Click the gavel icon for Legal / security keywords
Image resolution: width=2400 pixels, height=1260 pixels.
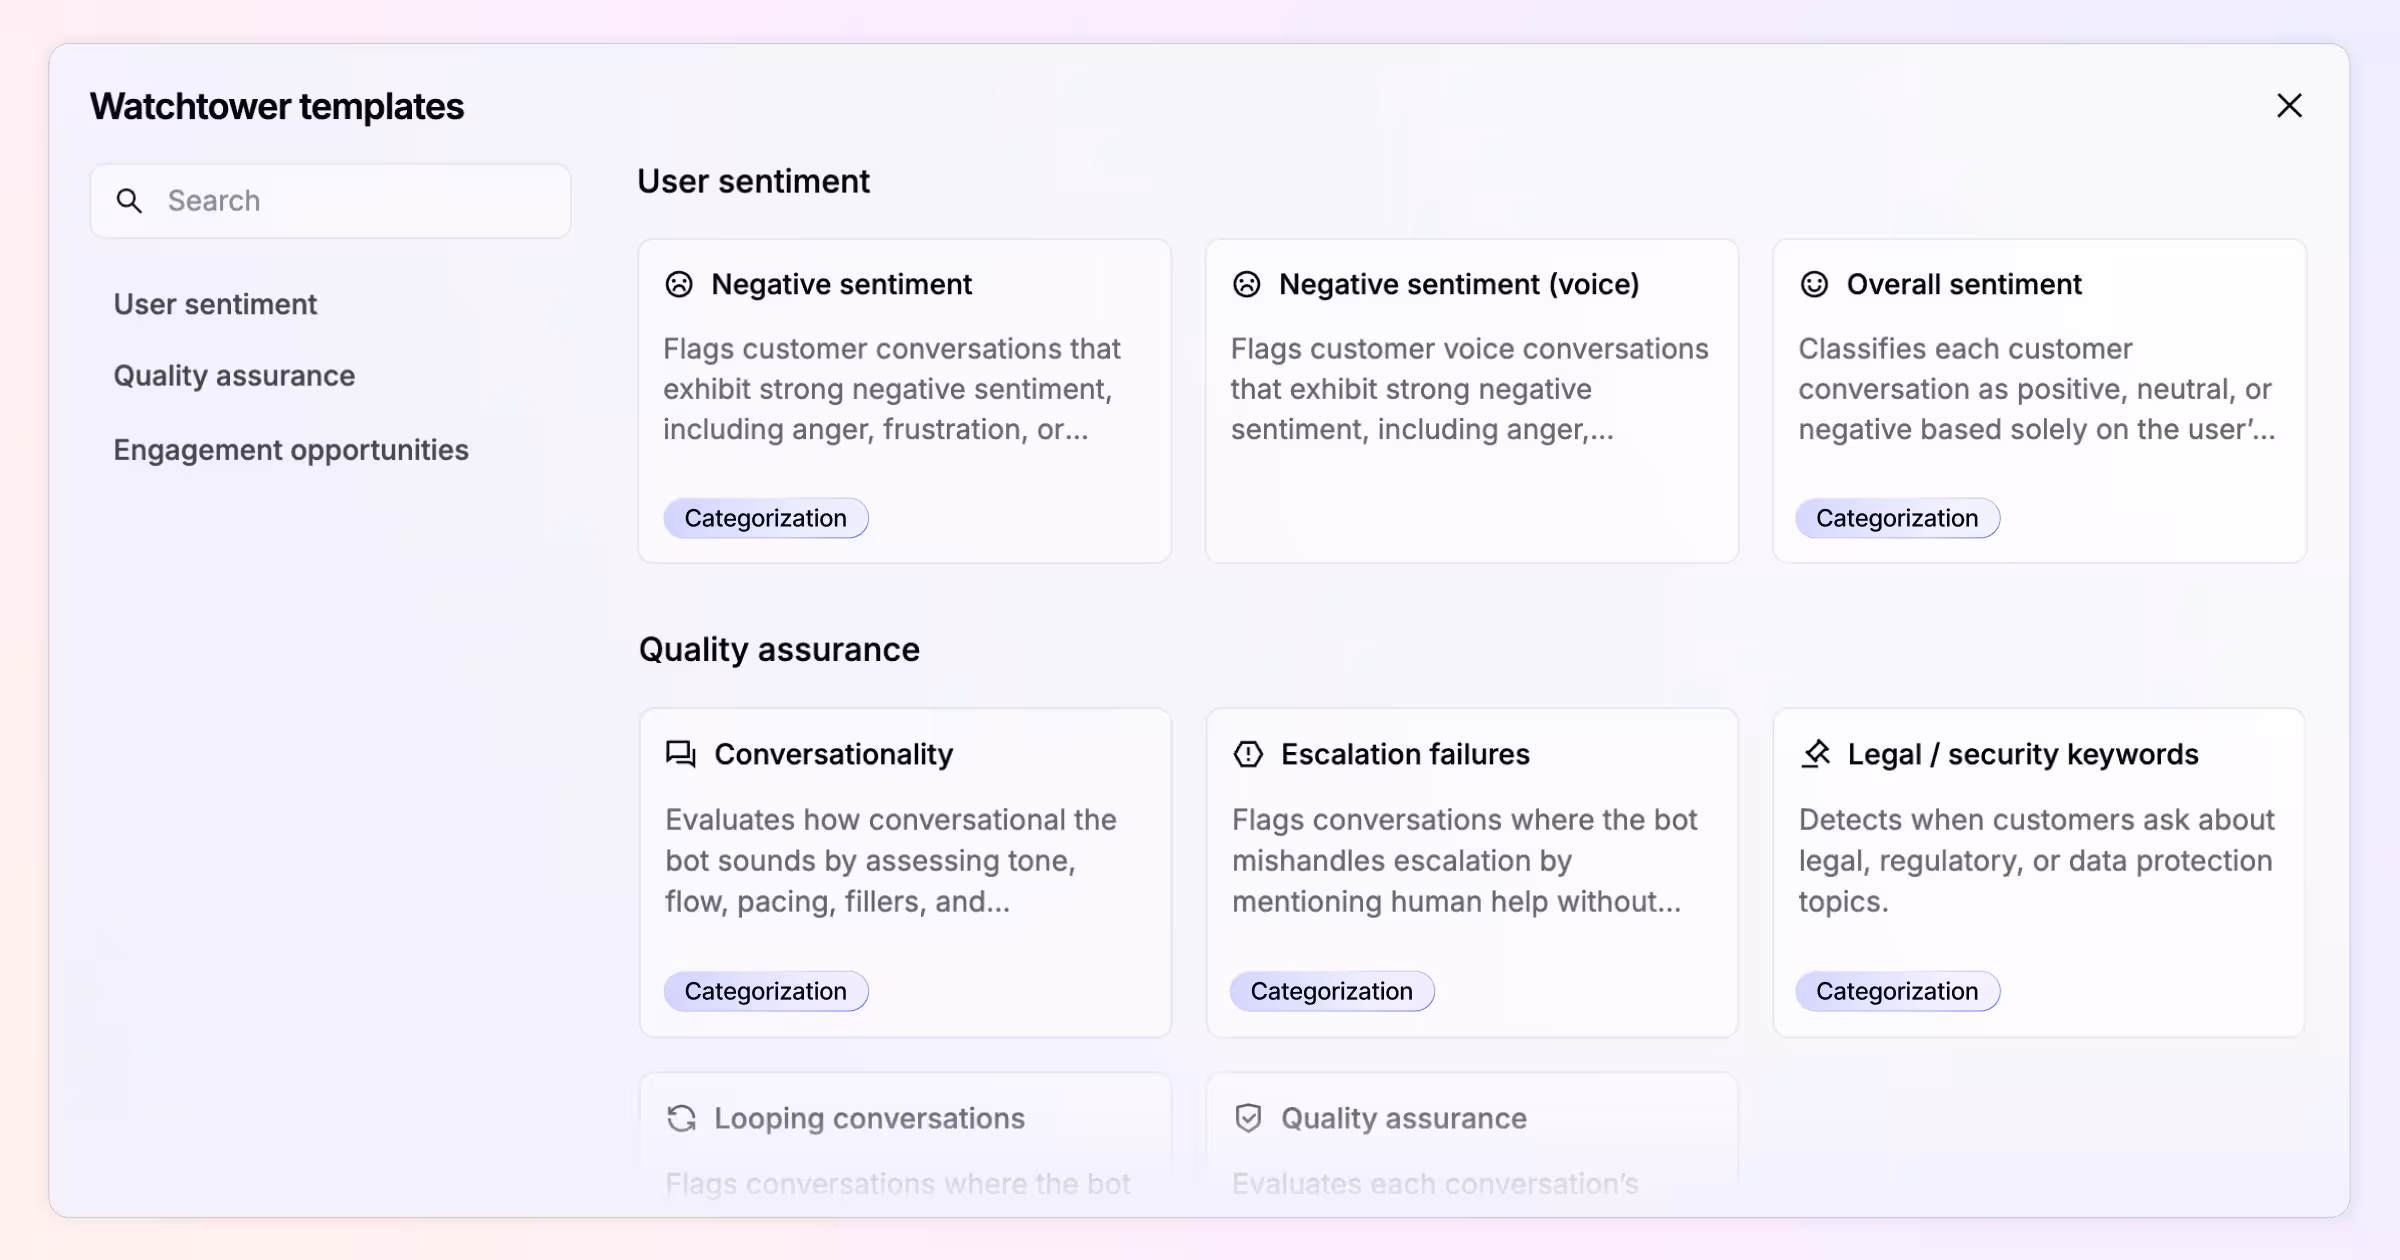[1816, 754]
